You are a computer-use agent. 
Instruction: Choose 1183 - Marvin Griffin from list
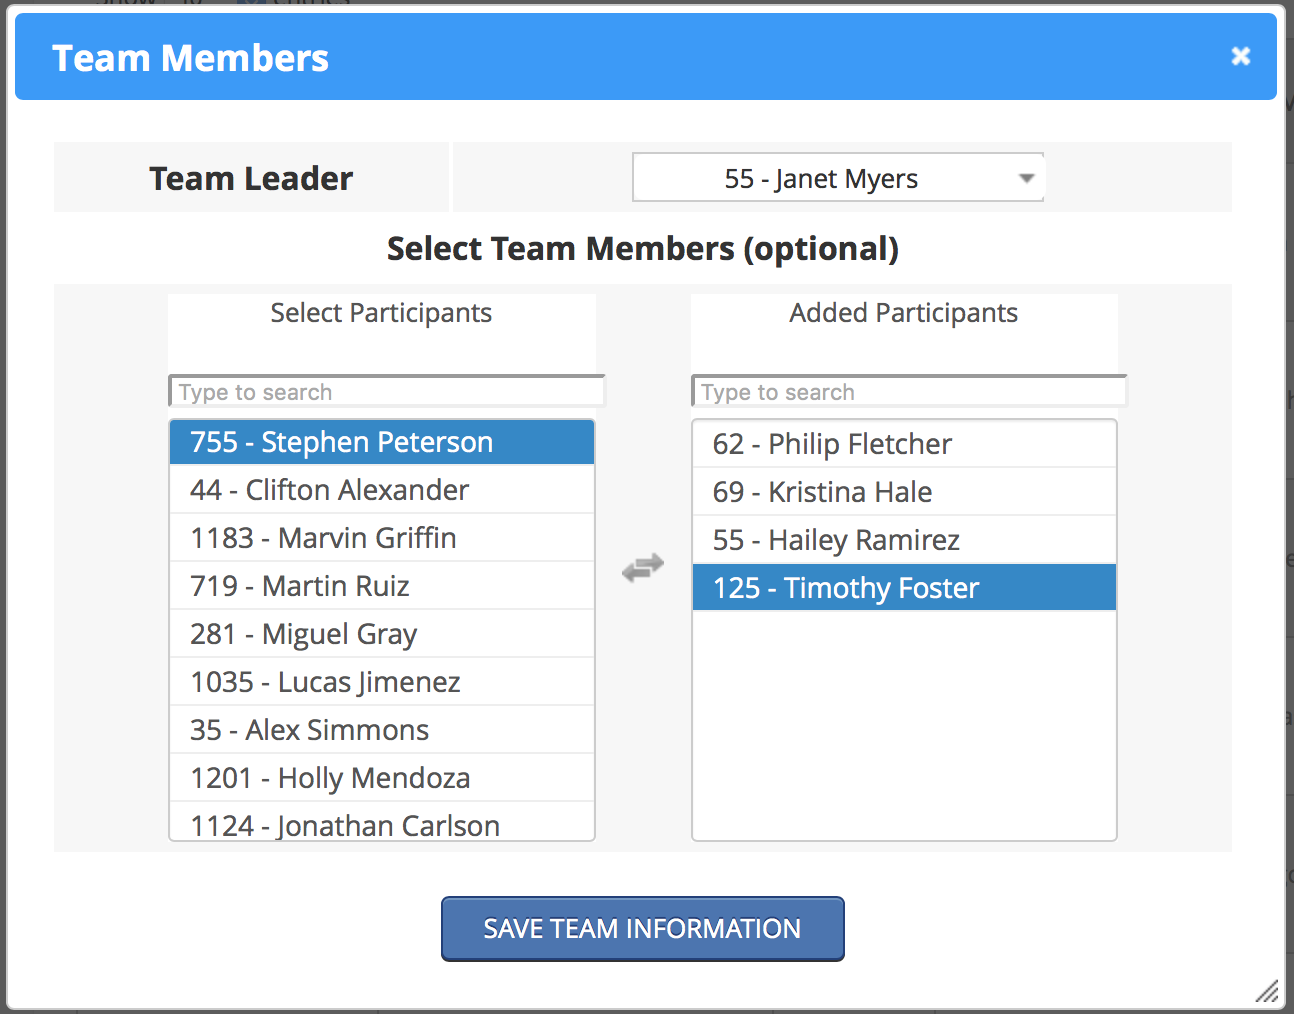pyautogui.click(x=382, y=538)
